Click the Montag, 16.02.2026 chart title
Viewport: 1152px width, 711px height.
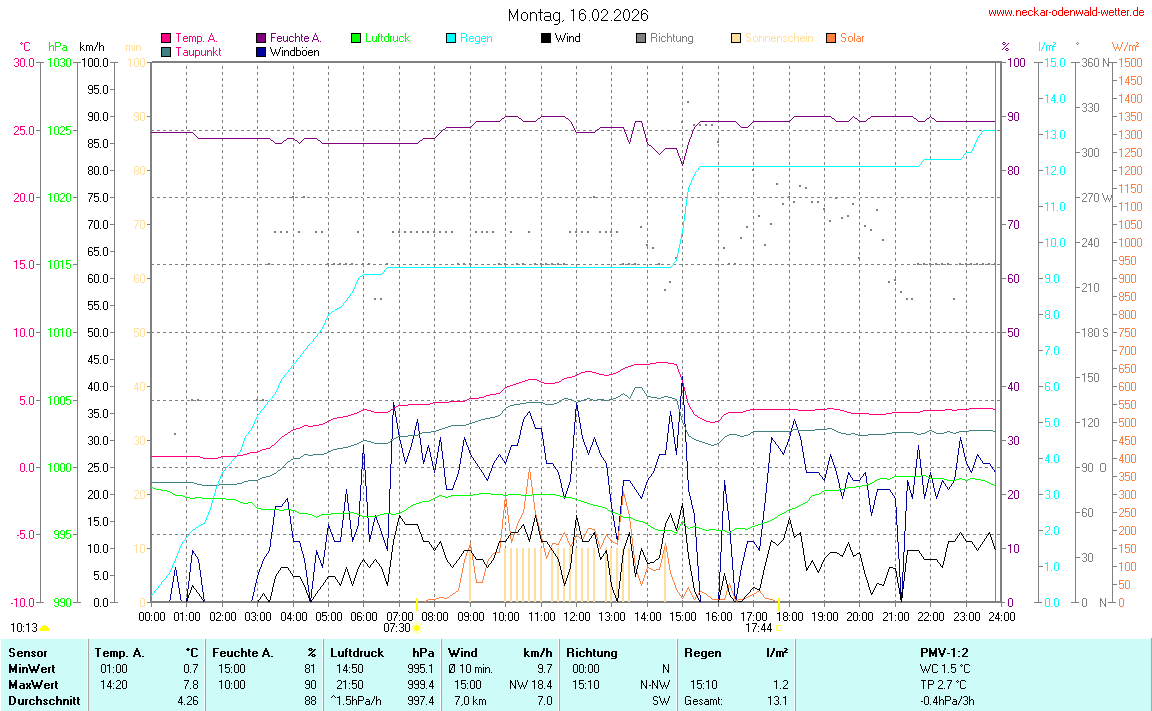tap(577, 15)
